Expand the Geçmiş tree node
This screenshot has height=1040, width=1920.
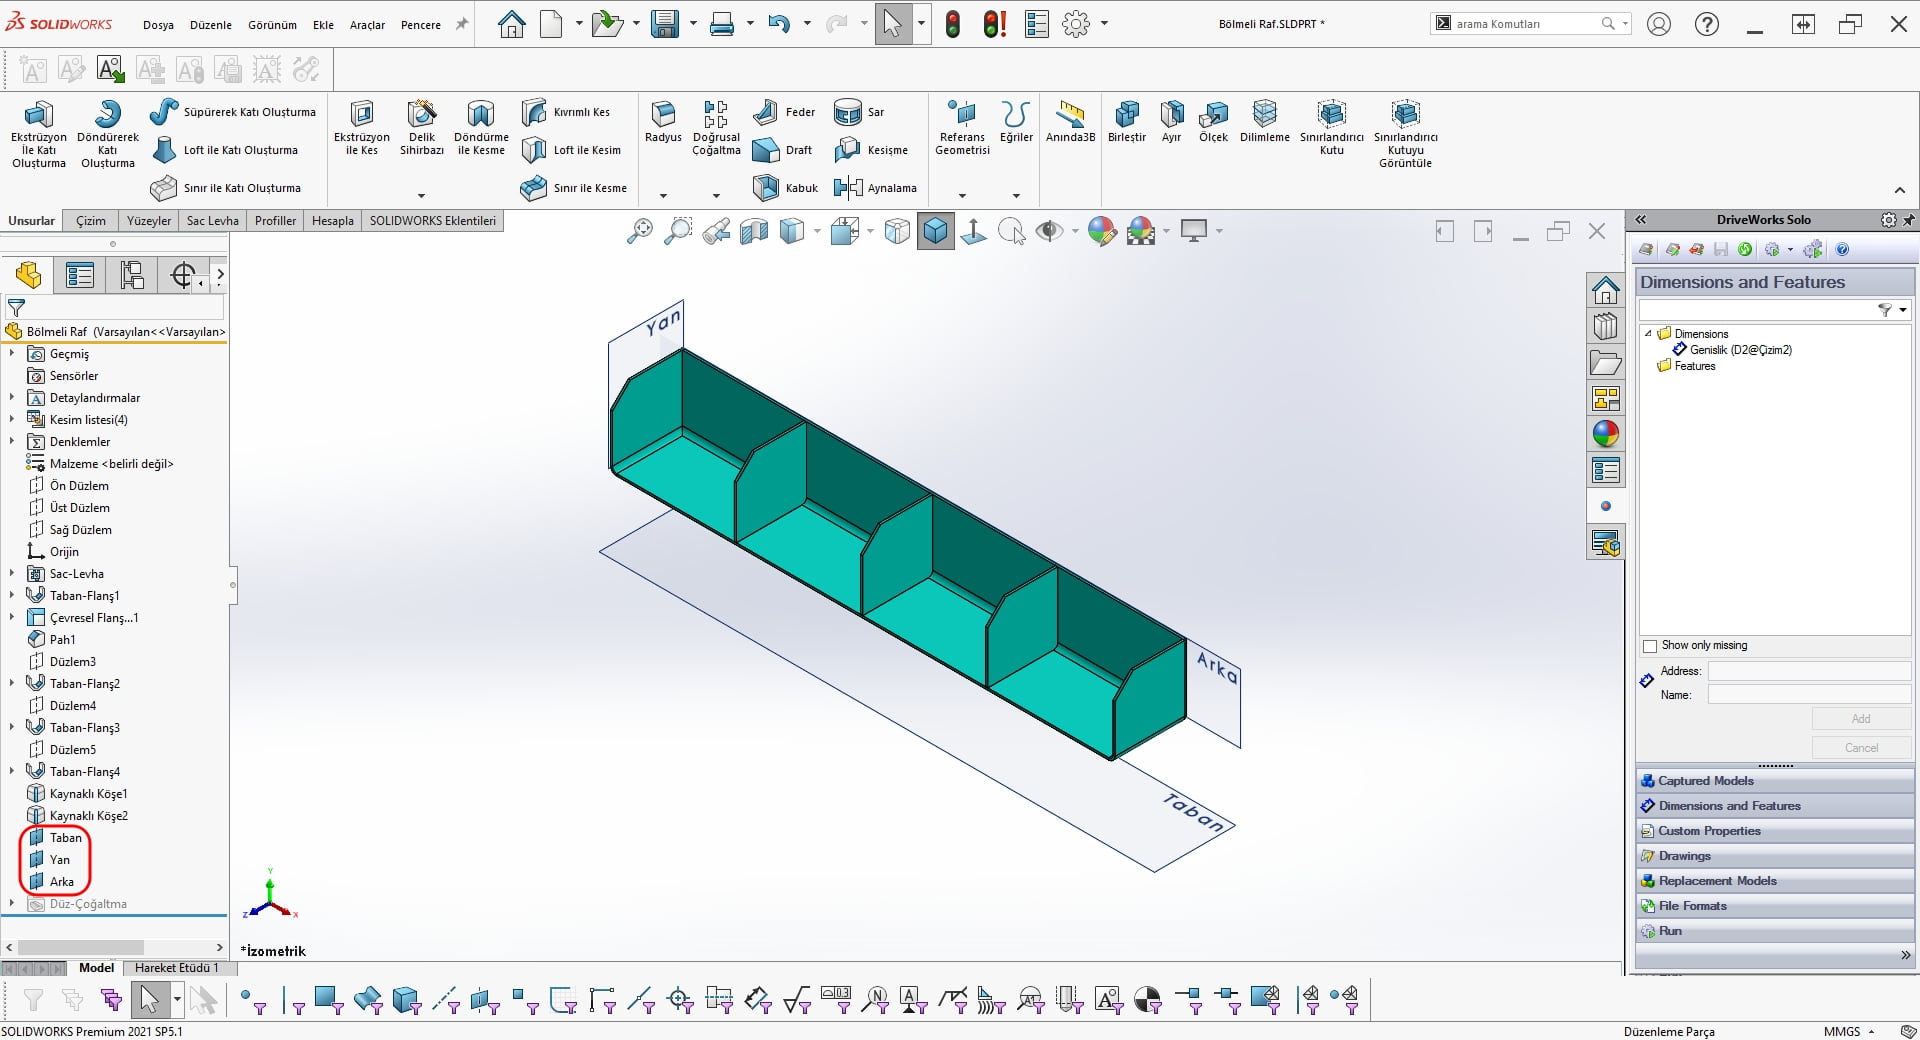click(12, 354)
